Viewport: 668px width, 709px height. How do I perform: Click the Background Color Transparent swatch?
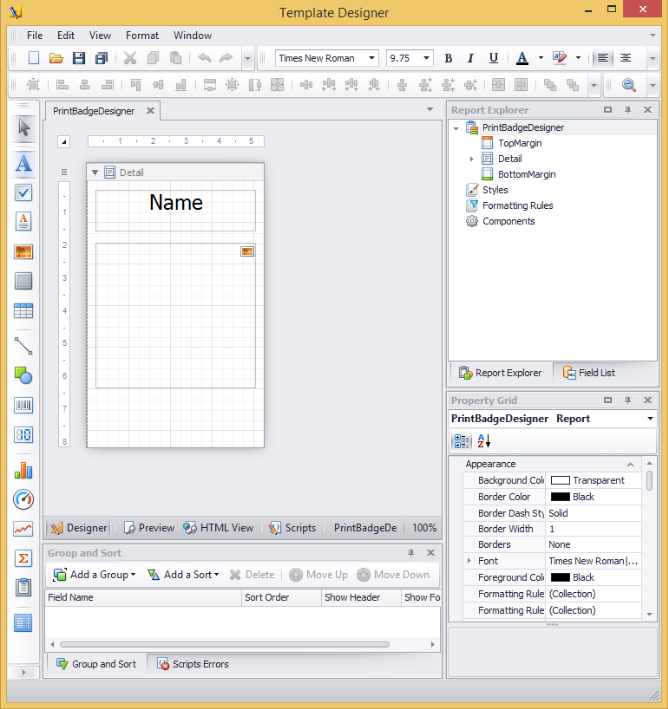point(560,480)
